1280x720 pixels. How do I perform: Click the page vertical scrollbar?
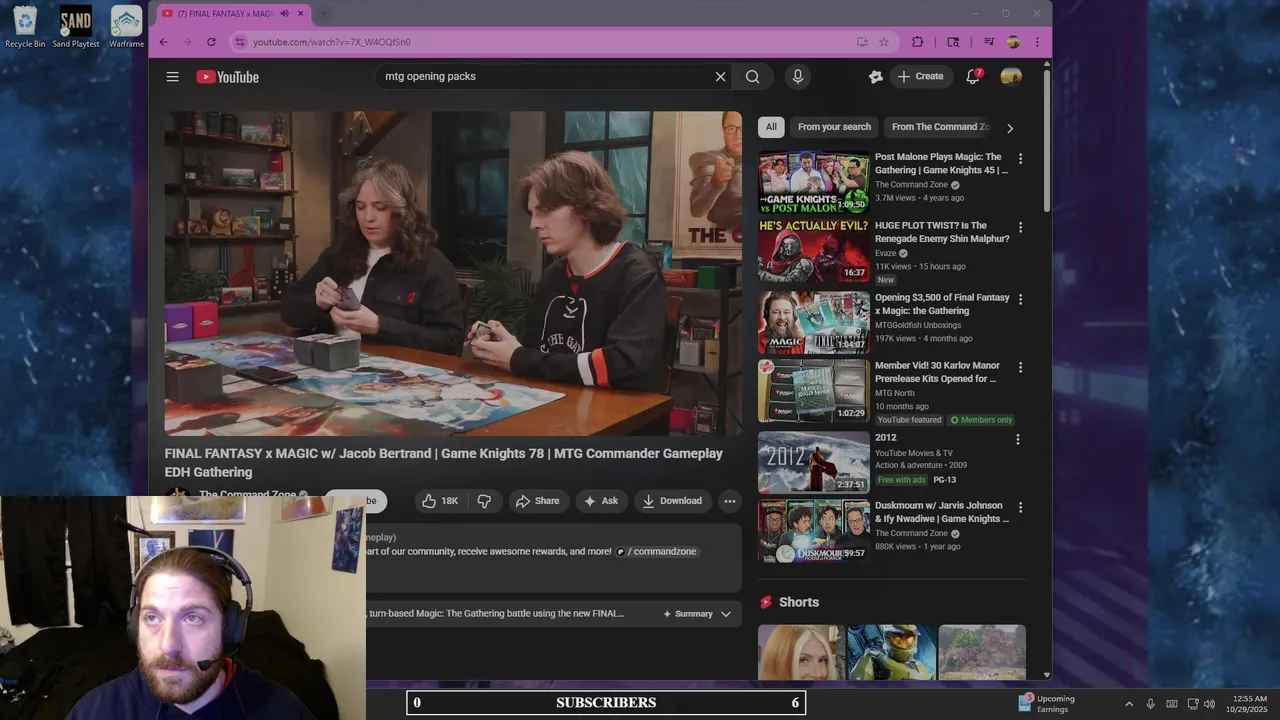[x=1047, y=140]
